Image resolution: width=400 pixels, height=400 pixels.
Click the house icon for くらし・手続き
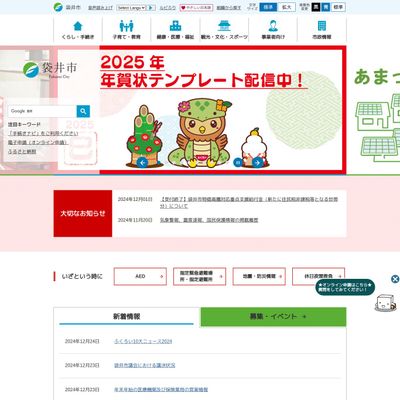[78, 26]
